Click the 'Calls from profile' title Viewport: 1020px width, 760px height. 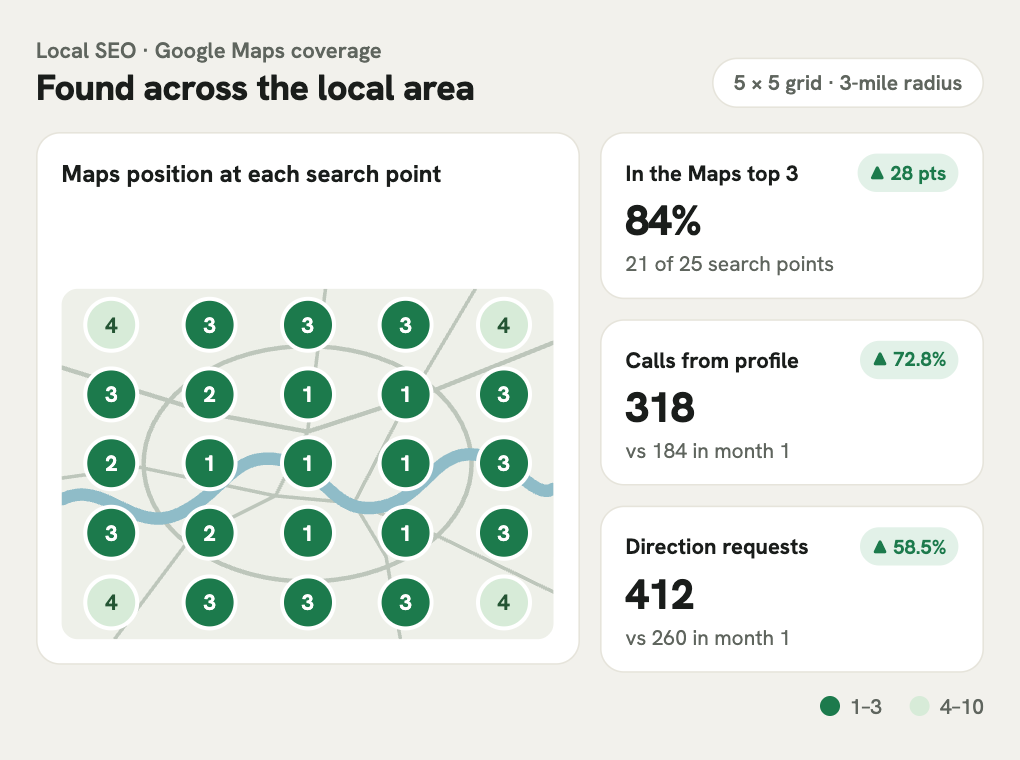pyautogui.click(x=712, y=360)
